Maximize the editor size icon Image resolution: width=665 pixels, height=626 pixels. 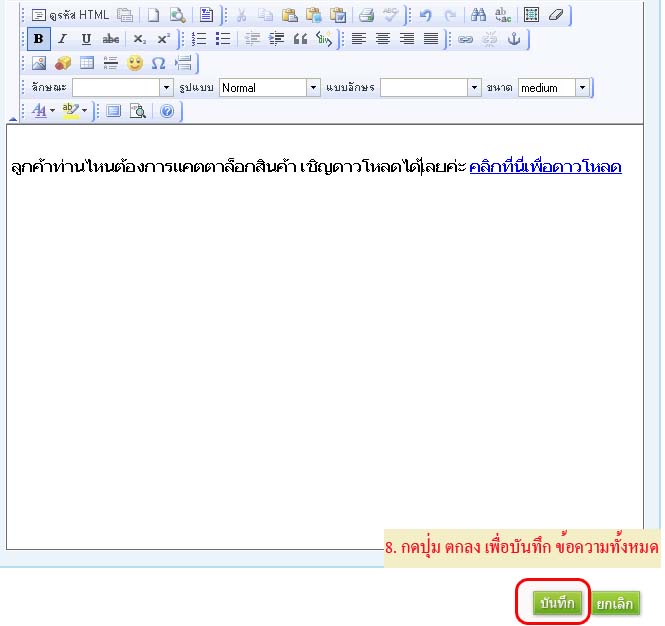(113, 111)
